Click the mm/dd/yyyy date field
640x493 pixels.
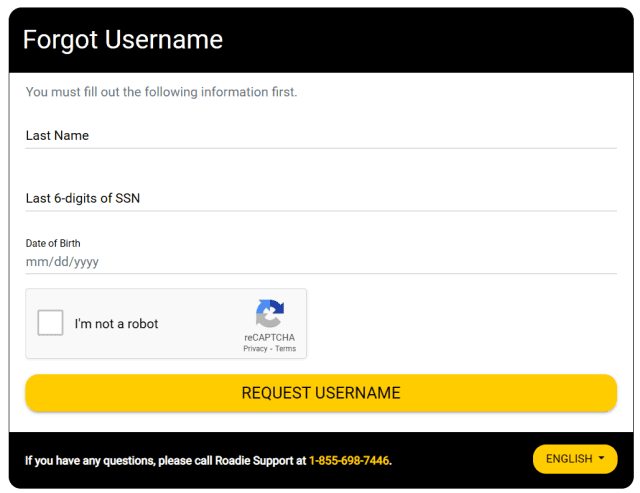tap(321, 262)
